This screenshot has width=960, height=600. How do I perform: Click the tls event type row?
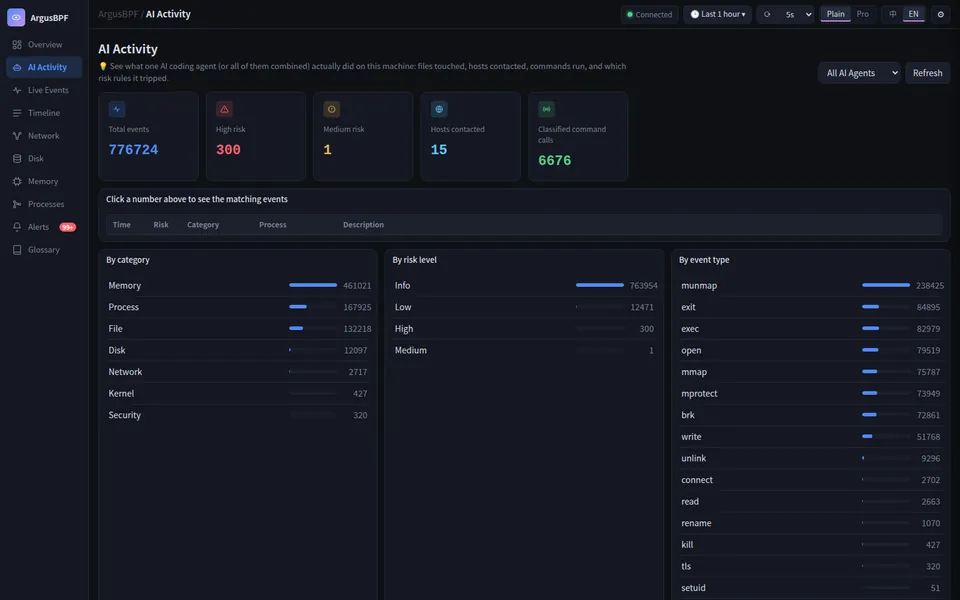[x=811, y=566]
